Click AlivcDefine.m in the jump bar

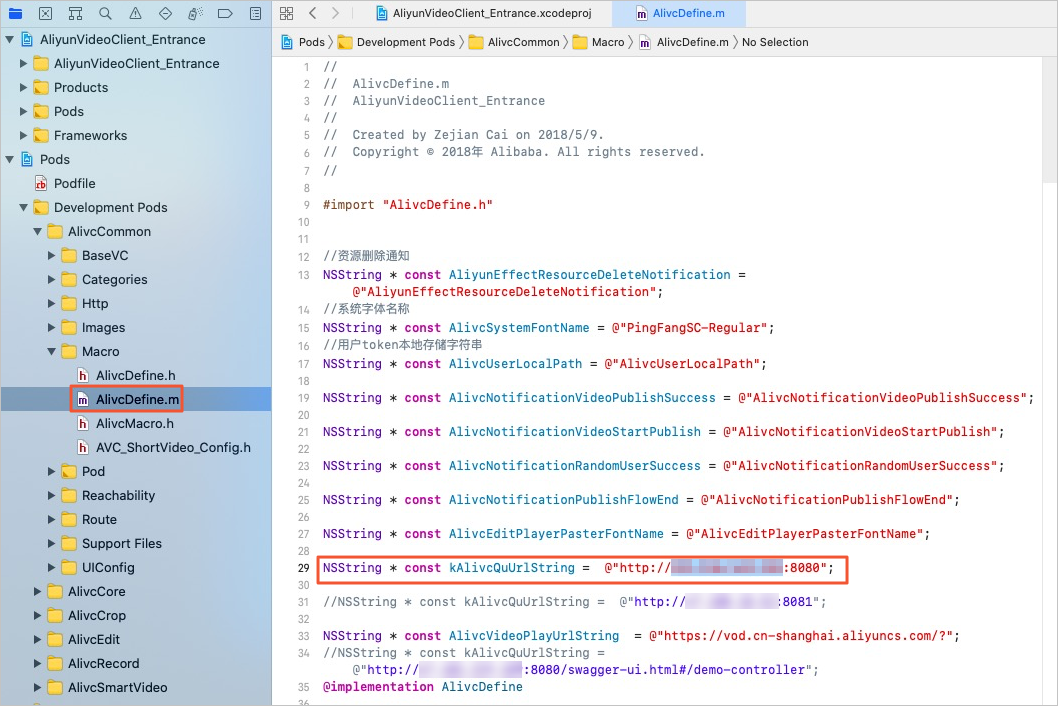pos(684,42)
